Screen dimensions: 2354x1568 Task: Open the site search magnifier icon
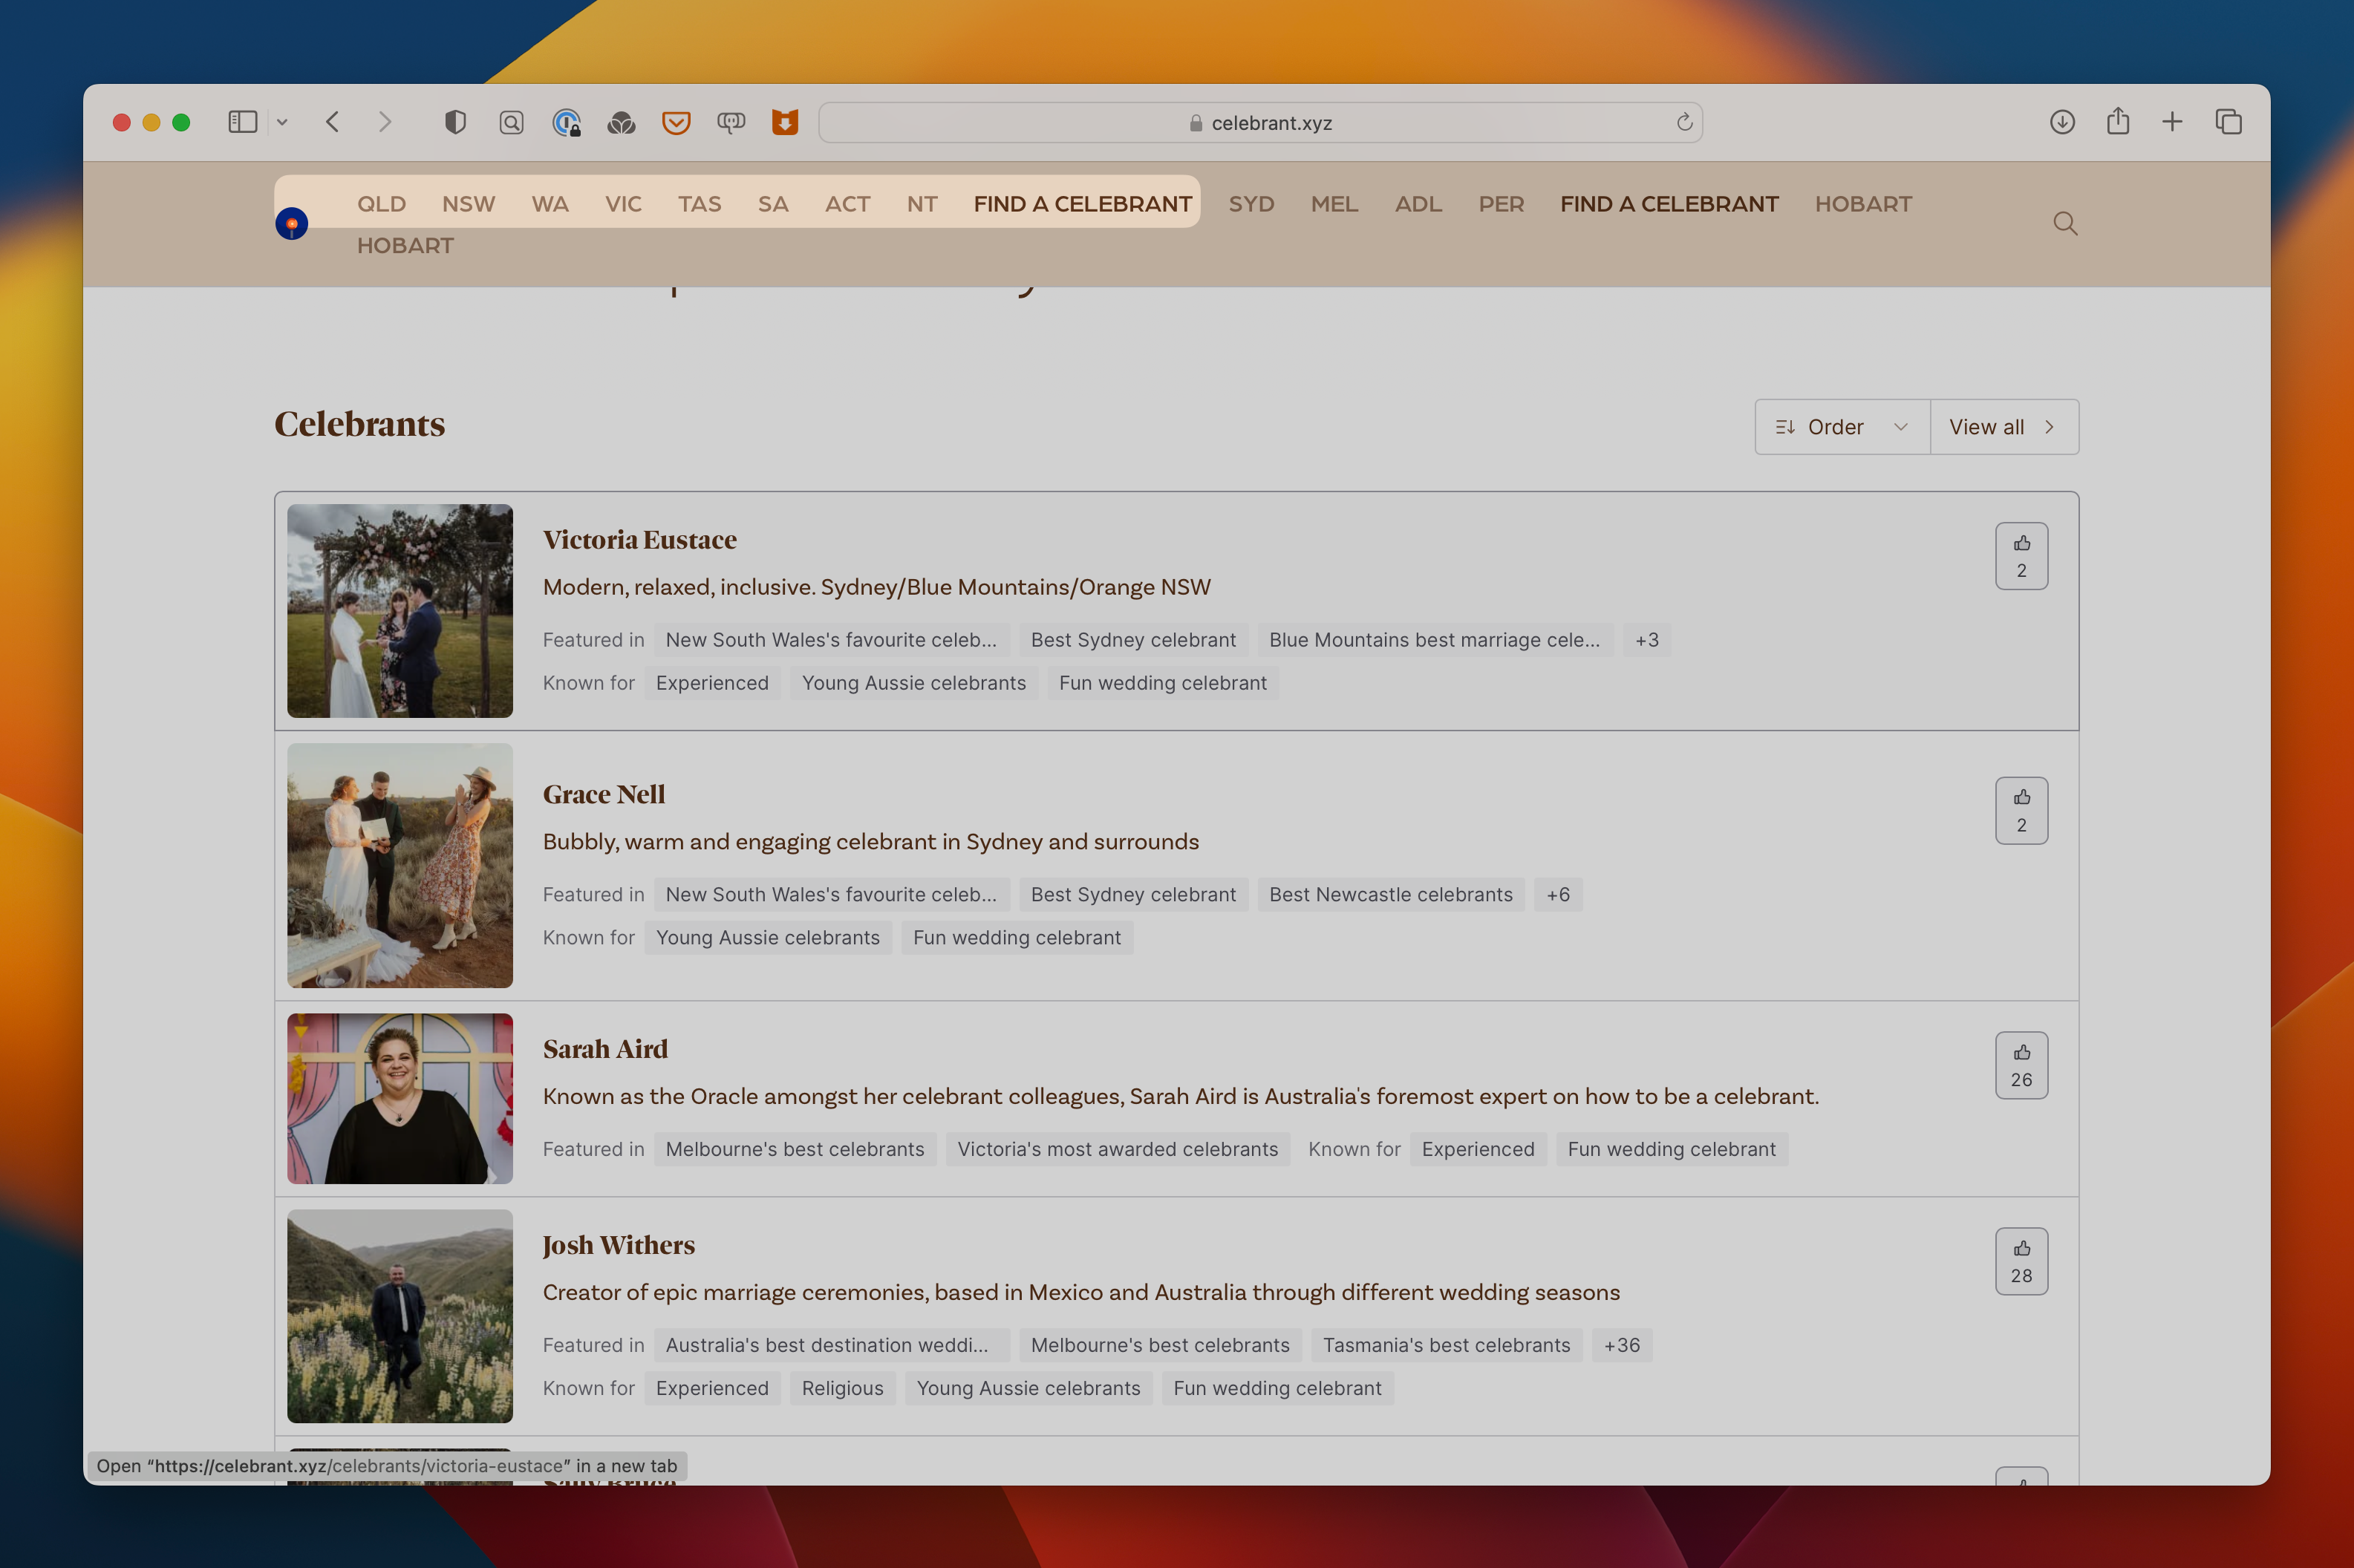pos(2065,223)
